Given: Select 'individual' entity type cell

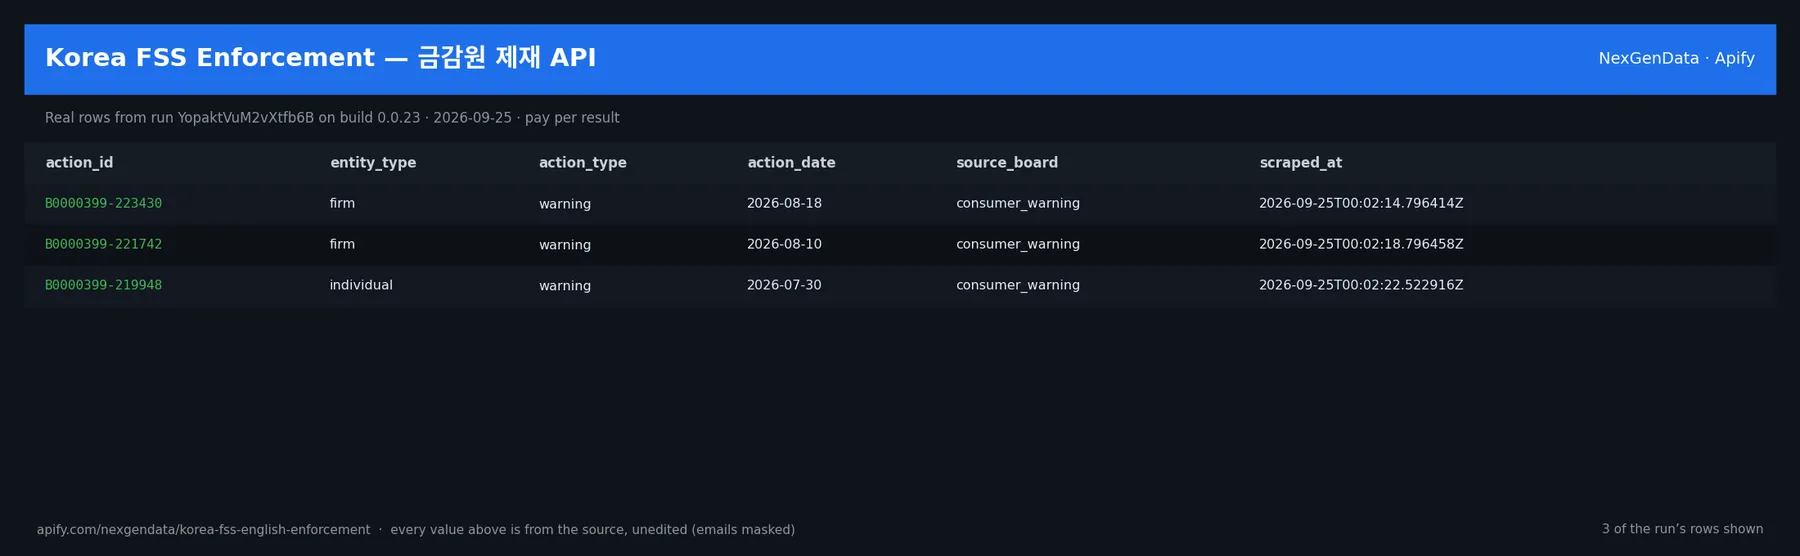Looking at the screenshot, I should tap(361, 285).
